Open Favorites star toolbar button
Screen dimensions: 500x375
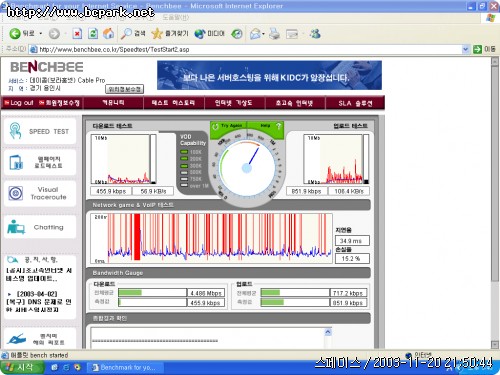[x=170, y=33]
